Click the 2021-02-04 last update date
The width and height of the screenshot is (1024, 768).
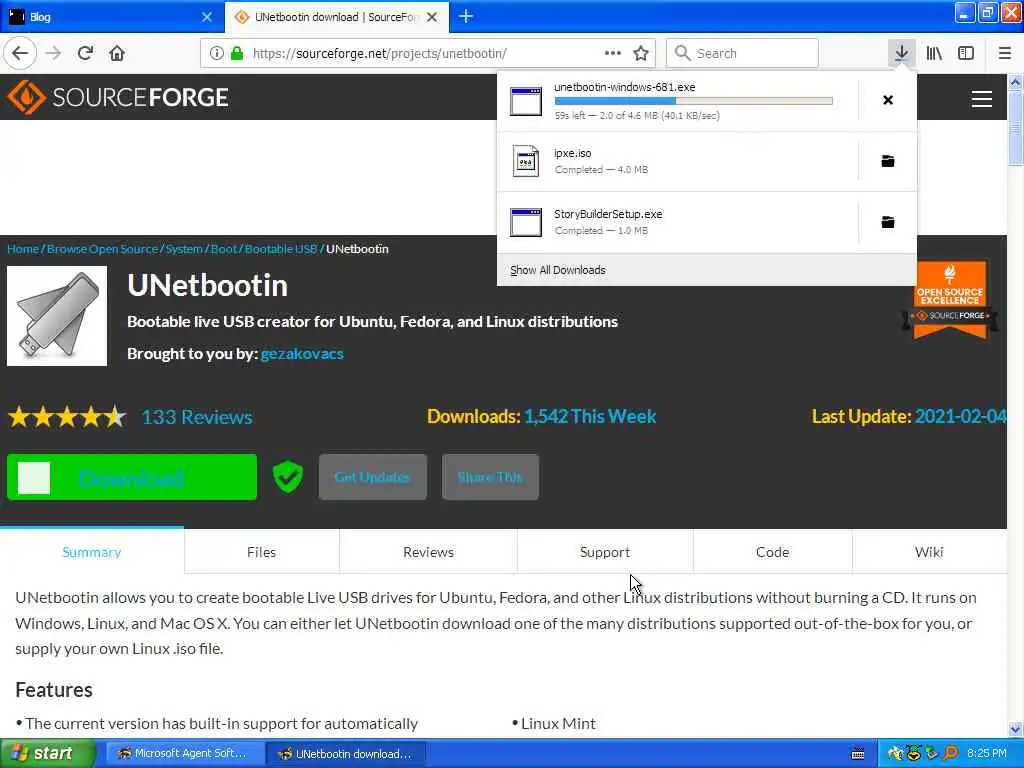[960, 417]
